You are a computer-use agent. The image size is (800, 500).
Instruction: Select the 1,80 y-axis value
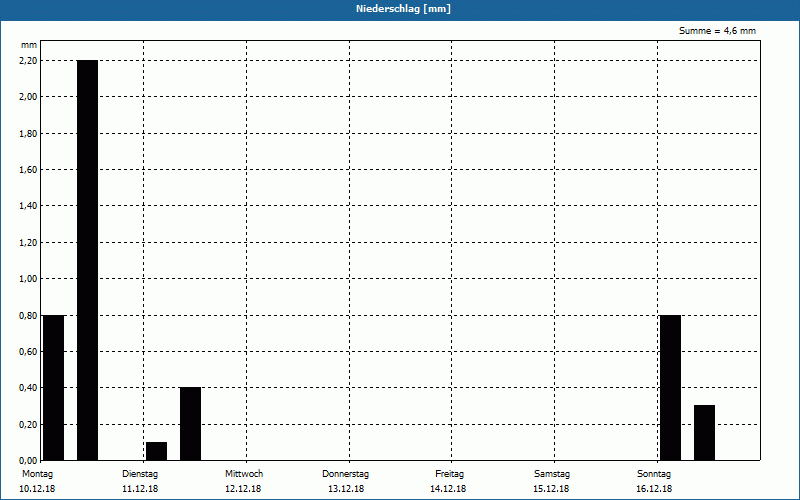28,134
